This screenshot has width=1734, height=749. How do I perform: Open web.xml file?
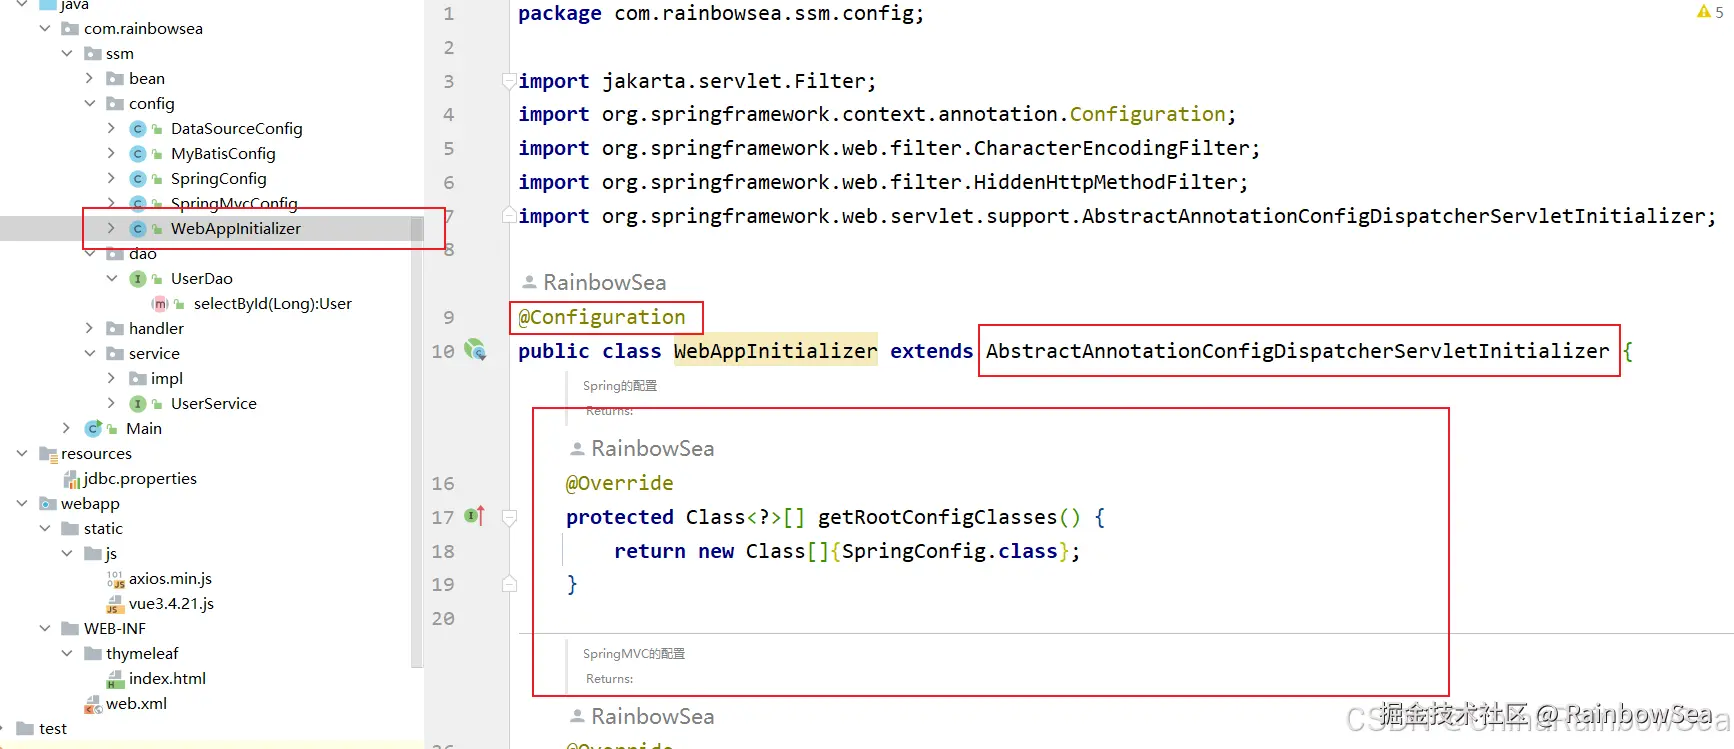[136, 703]
